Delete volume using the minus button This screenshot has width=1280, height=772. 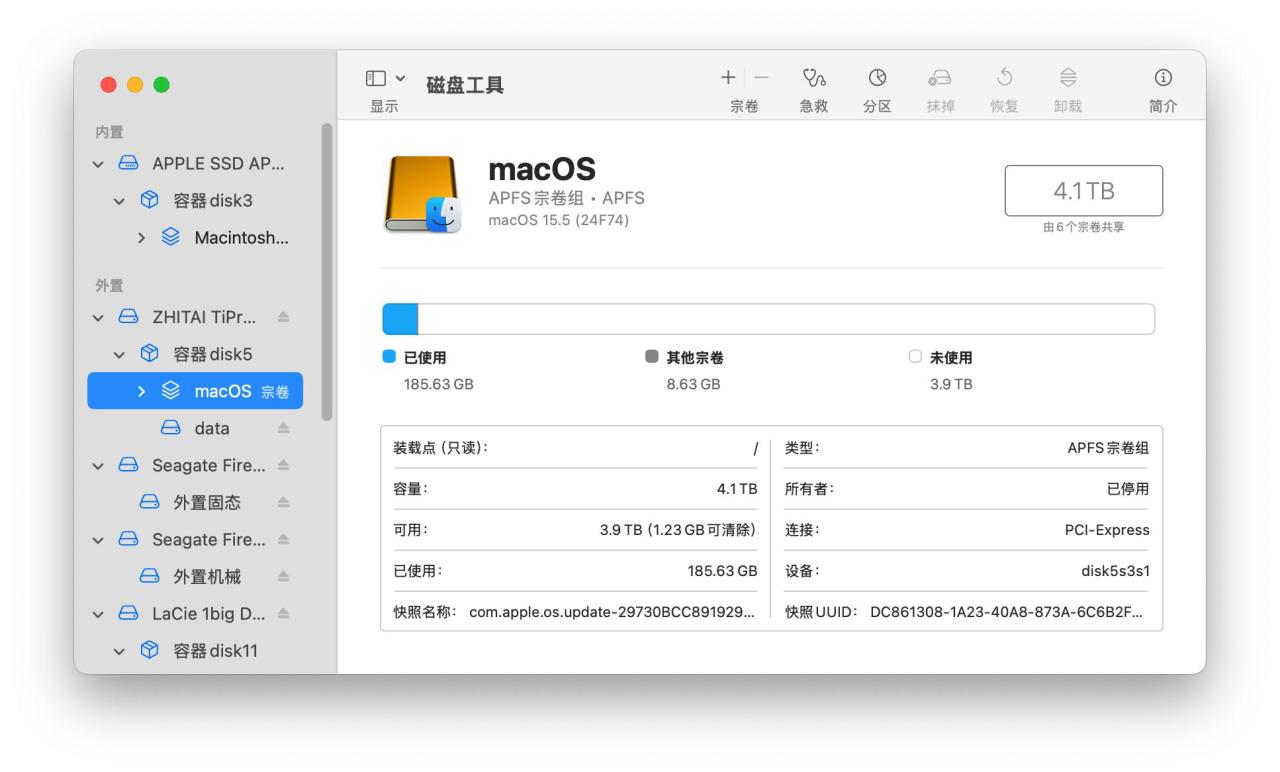(x=762, y=78)
